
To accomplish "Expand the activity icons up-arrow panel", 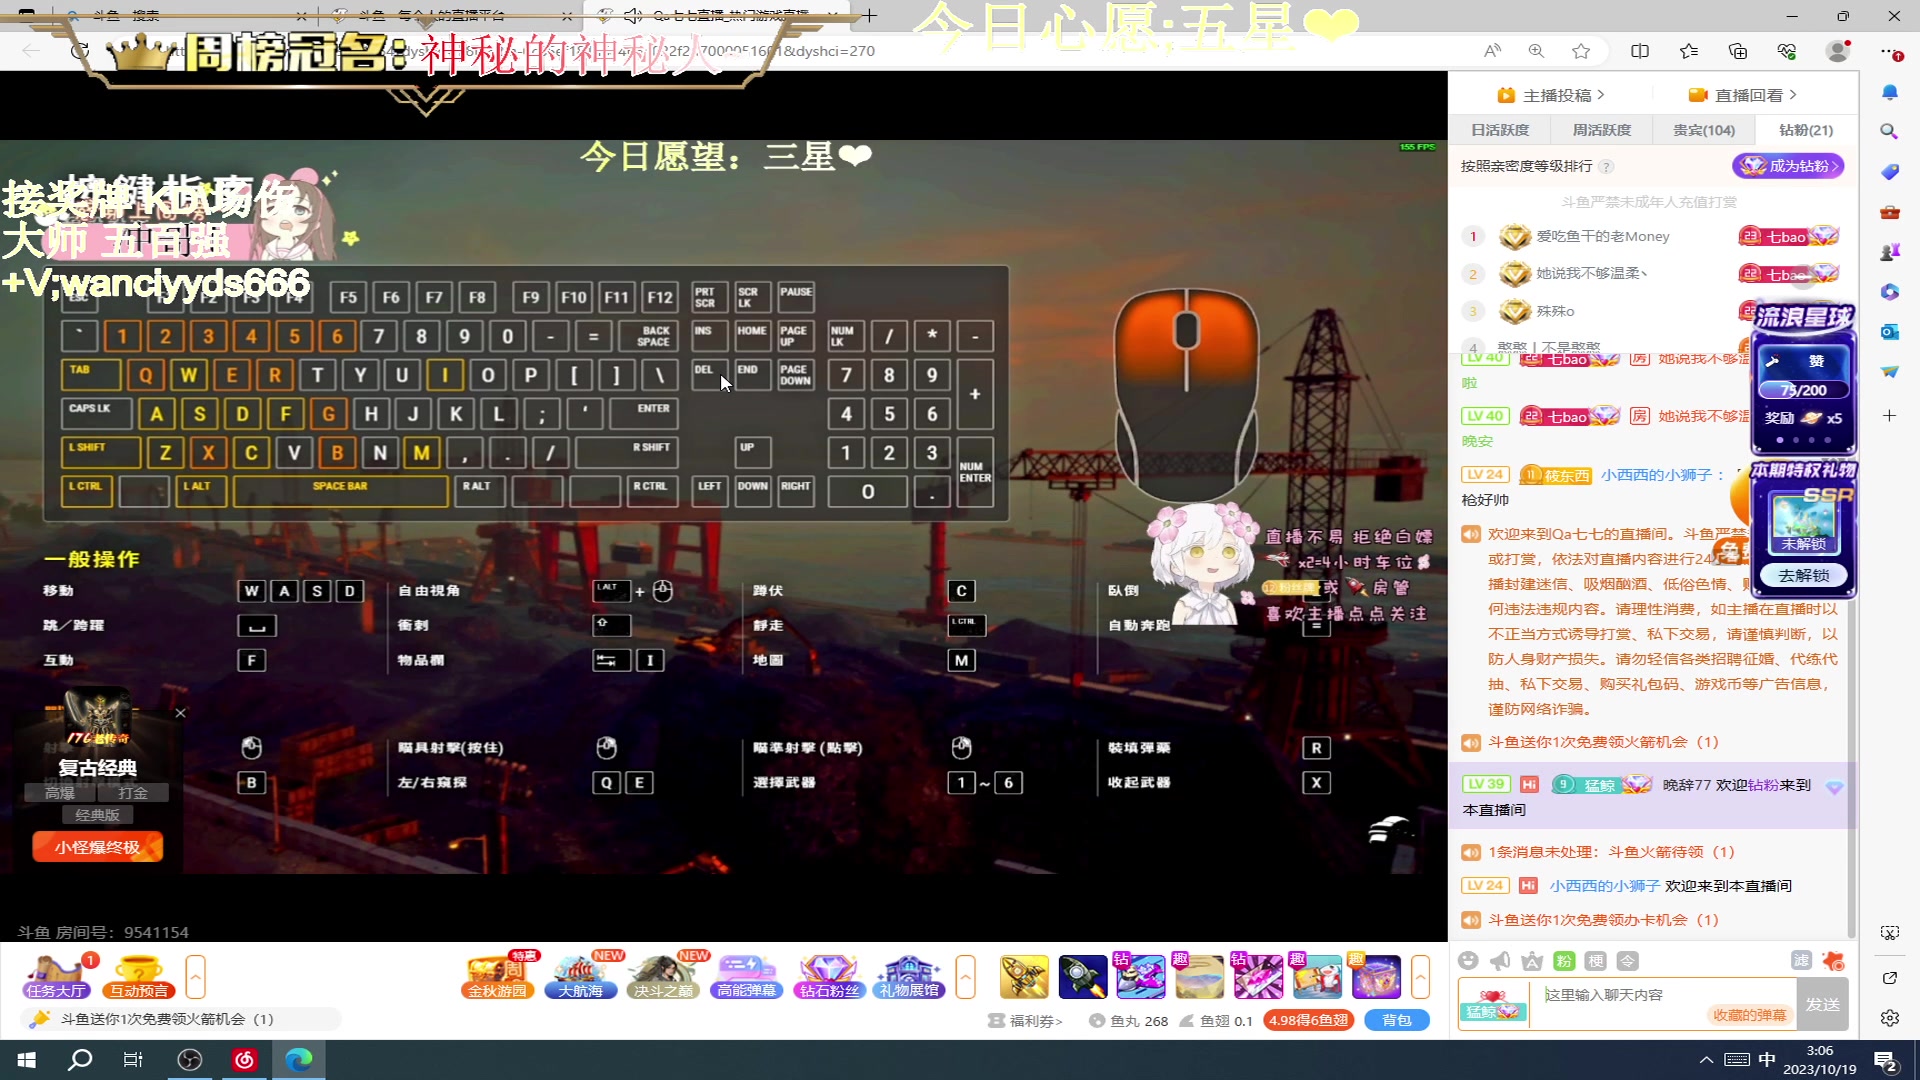I will tap(195, 977).
